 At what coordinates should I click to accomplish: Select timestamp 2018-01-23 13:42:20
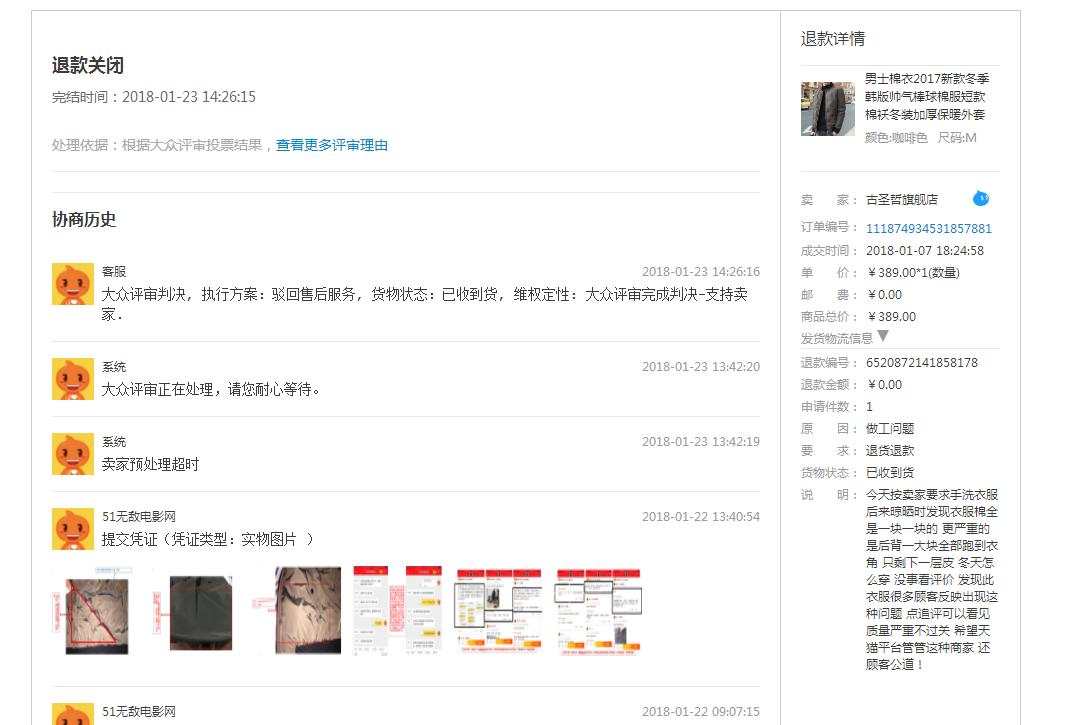click(x=701, y=367)
